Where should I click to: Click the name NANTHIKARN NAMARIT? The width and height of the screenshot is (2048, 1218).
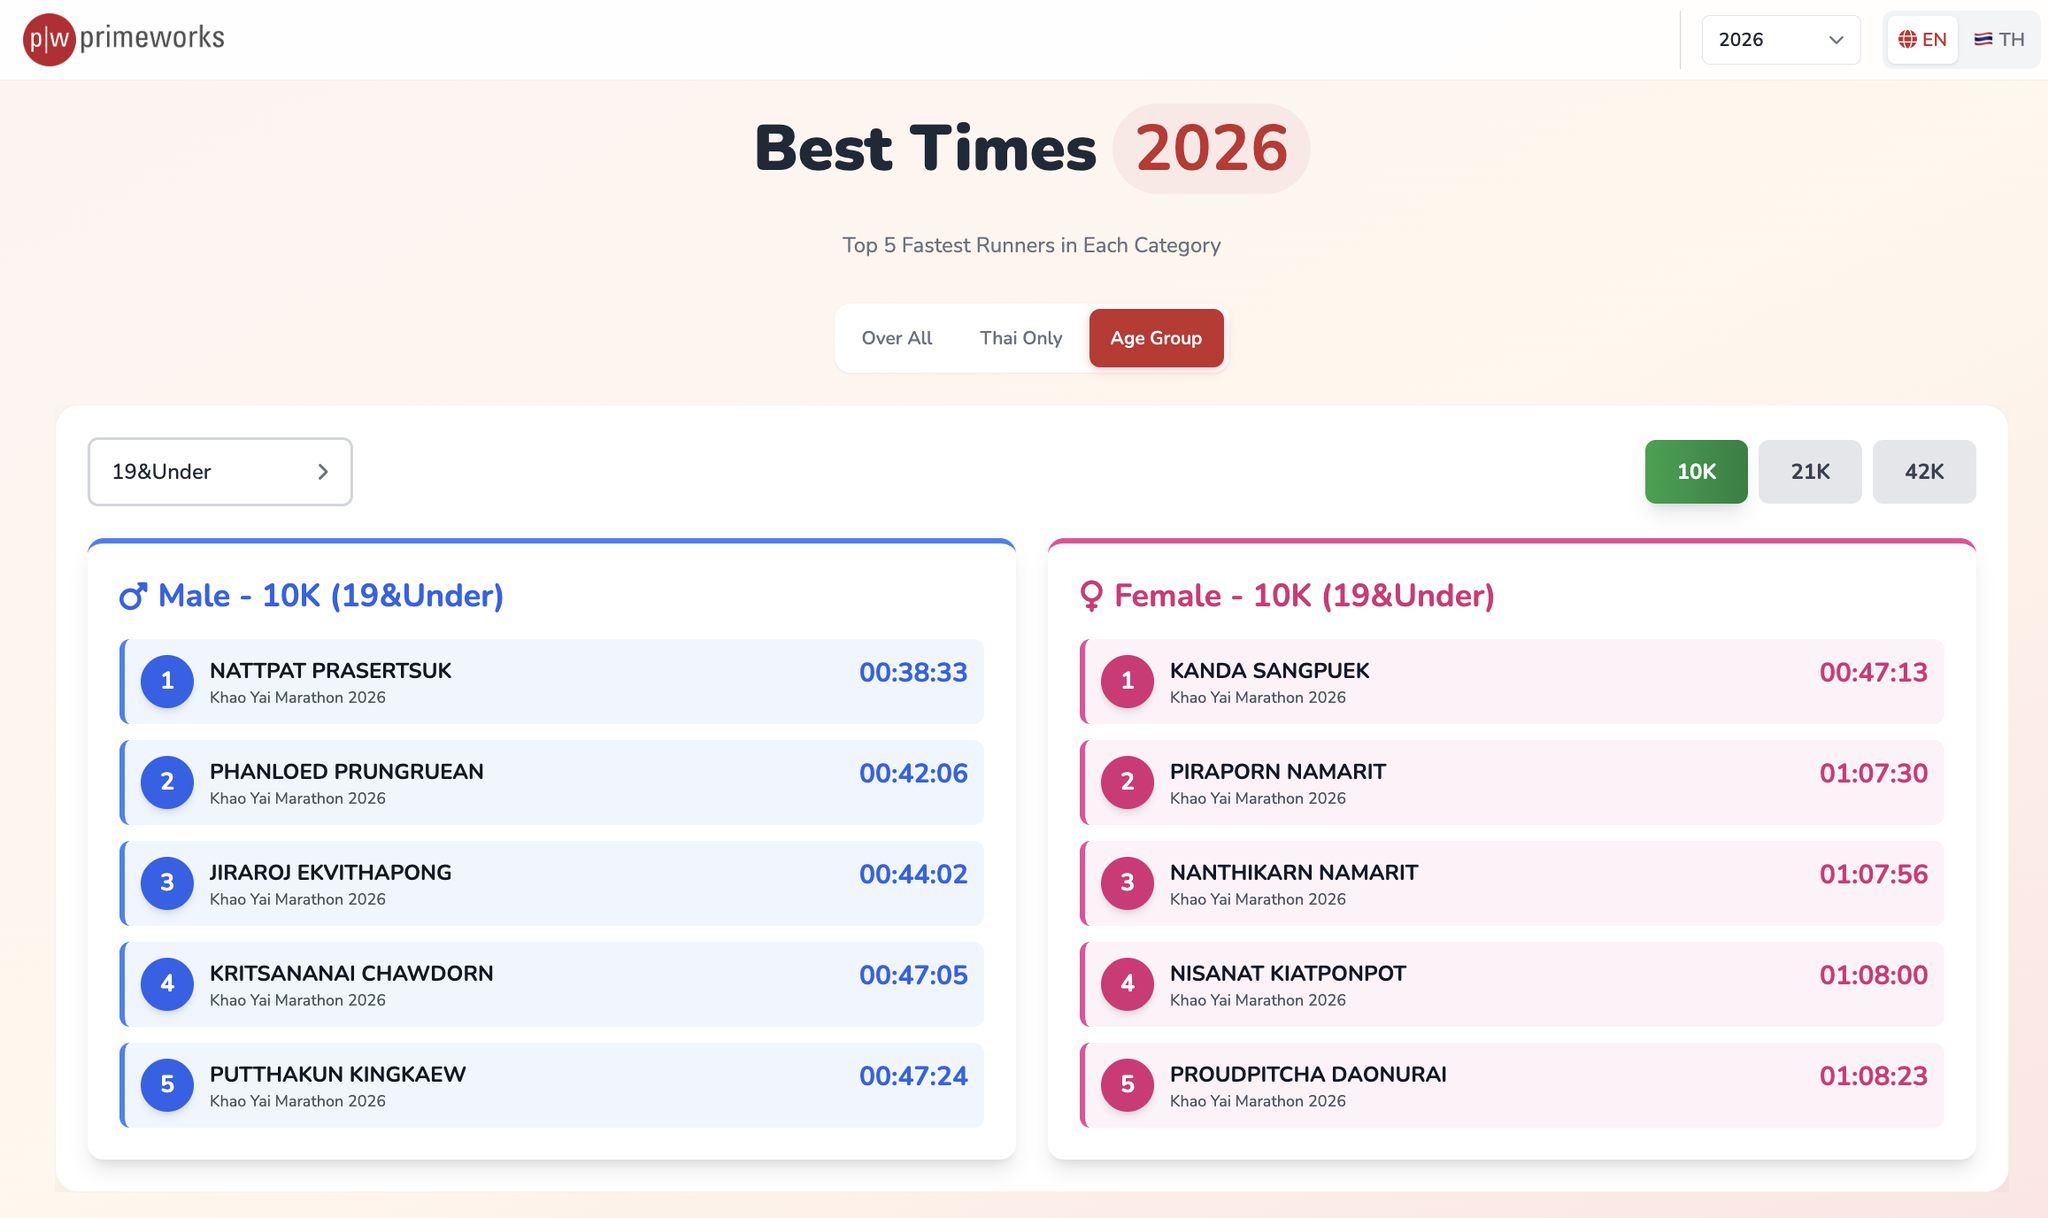[x=1293, y=873]
